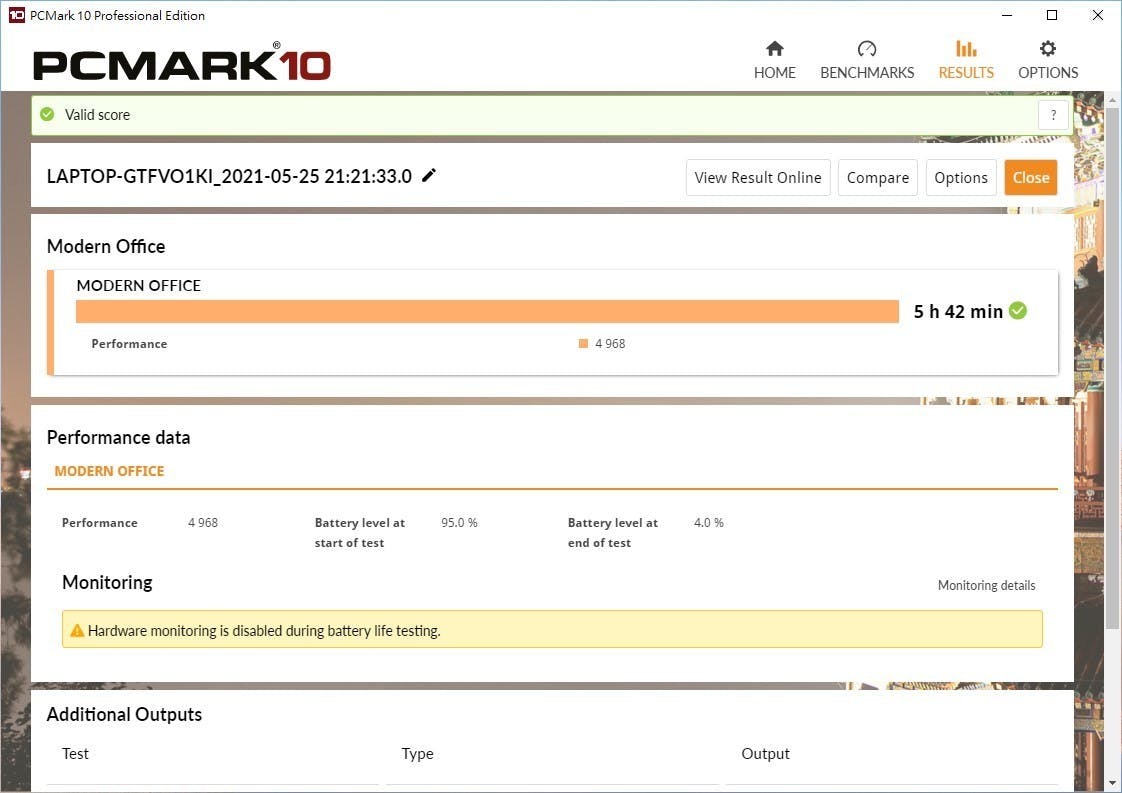This screenshot has width=1122, height=793.
Task: Click the scrollbar up arrow
Action: point(1112,100)
